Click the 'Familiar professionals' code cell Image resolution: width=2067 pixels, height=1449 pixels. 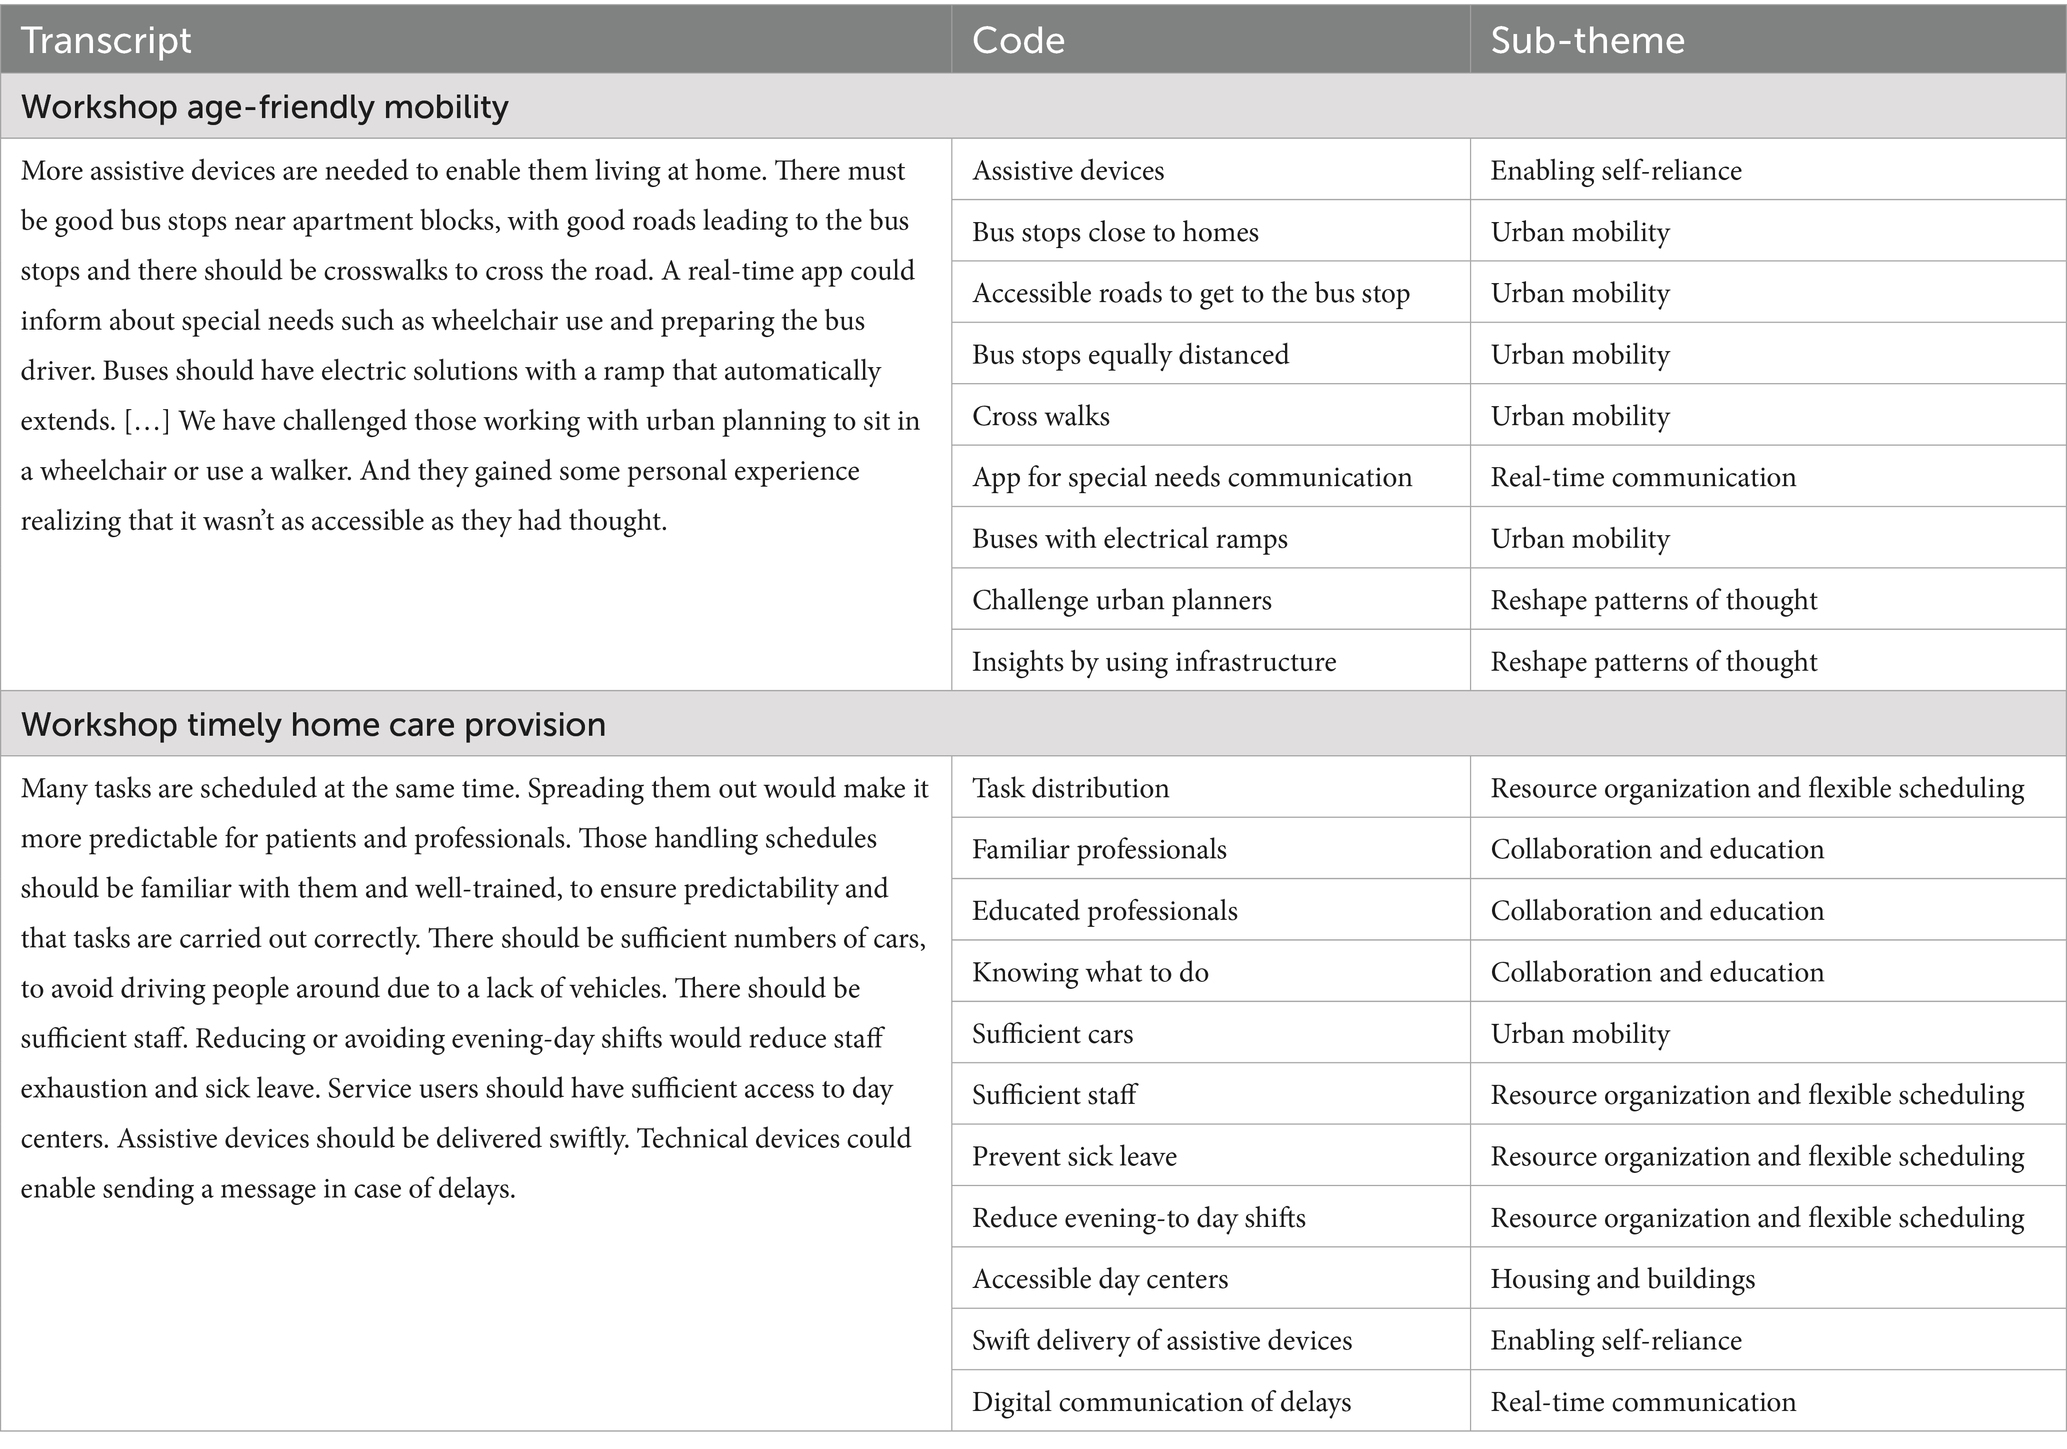click(1099, 850)
